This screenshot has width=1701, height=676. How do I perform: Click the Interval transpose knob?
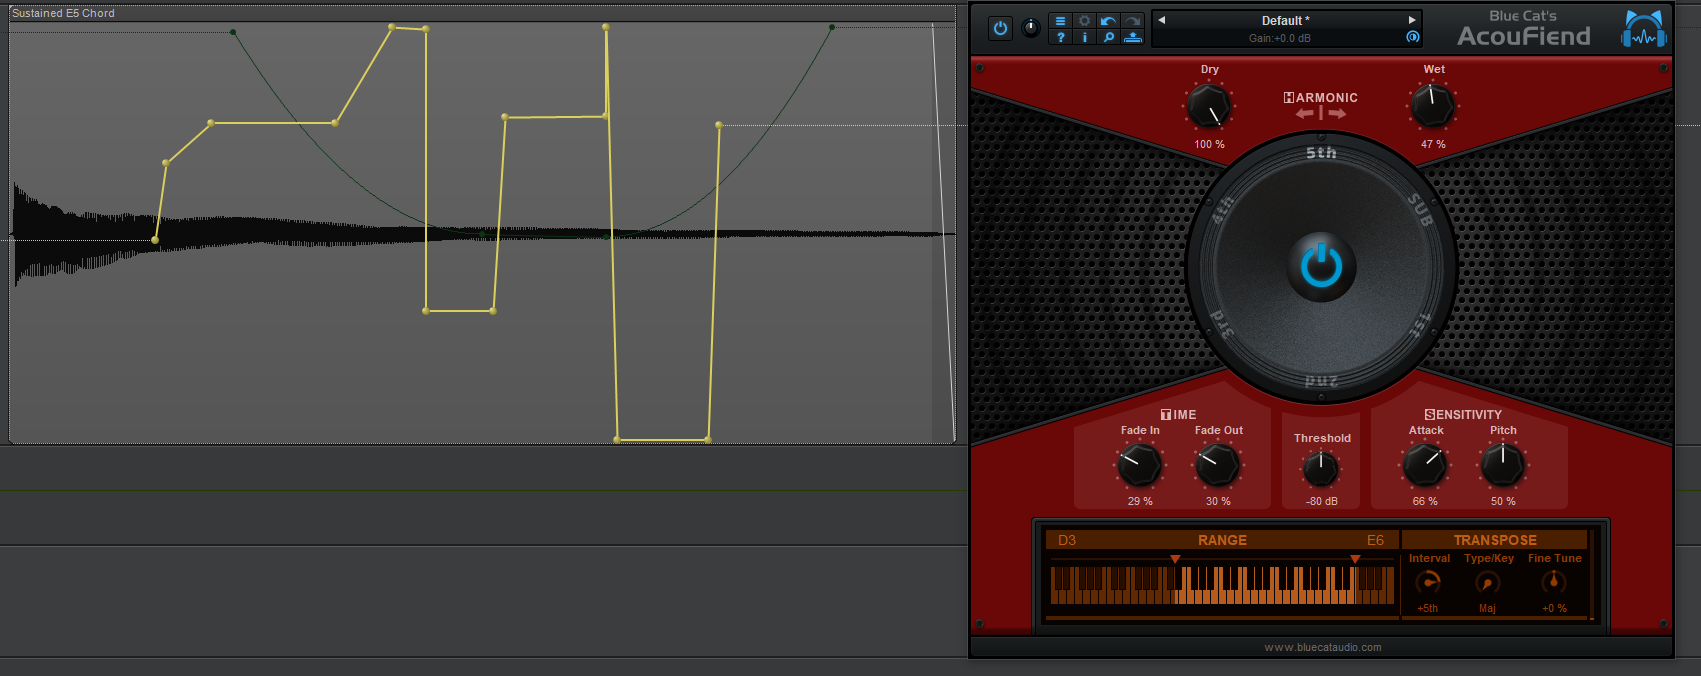pos(1428,582)
